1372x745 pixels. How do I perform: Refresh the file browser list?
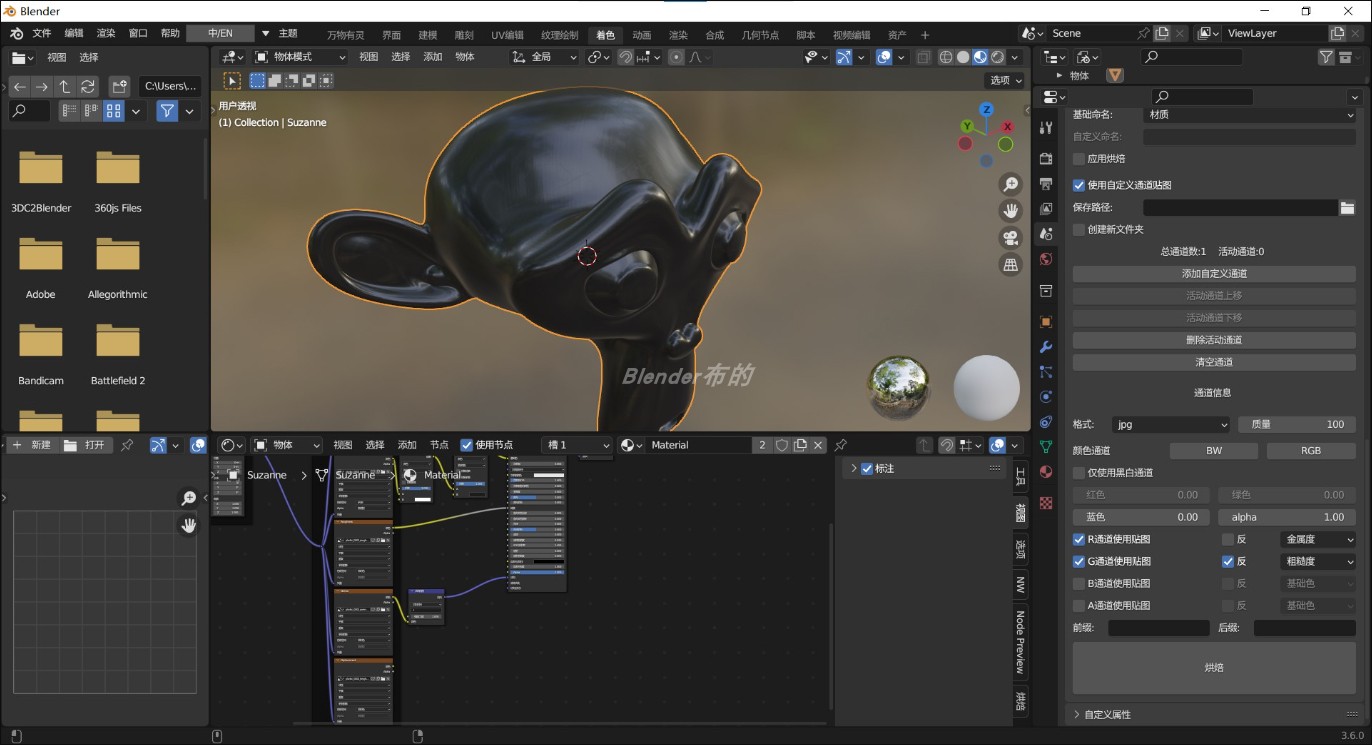point(88,87)
